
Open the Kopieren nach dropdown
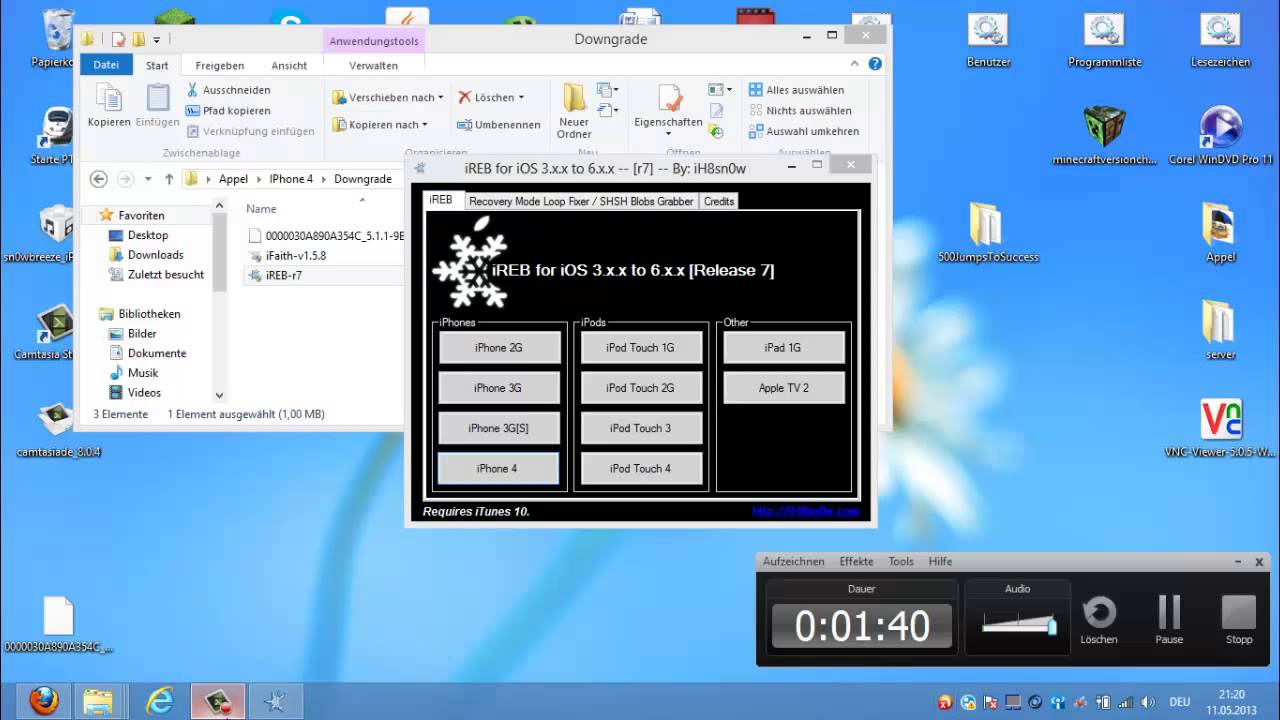(x=380, y=124)
